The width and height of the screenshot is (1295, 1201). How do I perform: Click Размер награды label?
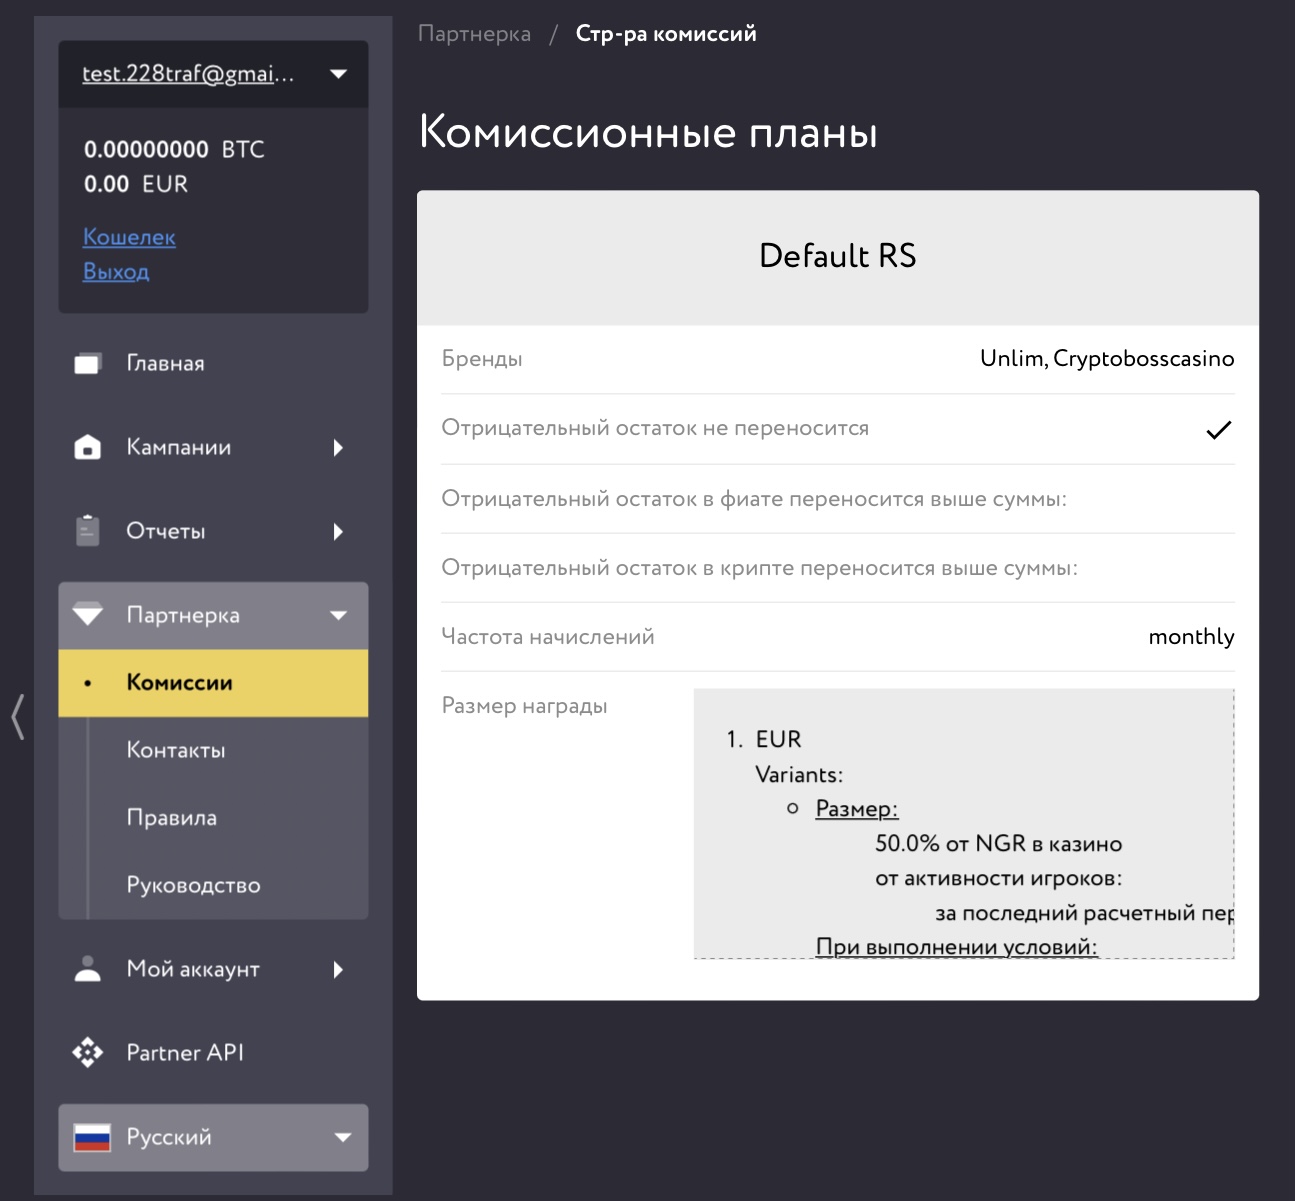pos(524,706)
